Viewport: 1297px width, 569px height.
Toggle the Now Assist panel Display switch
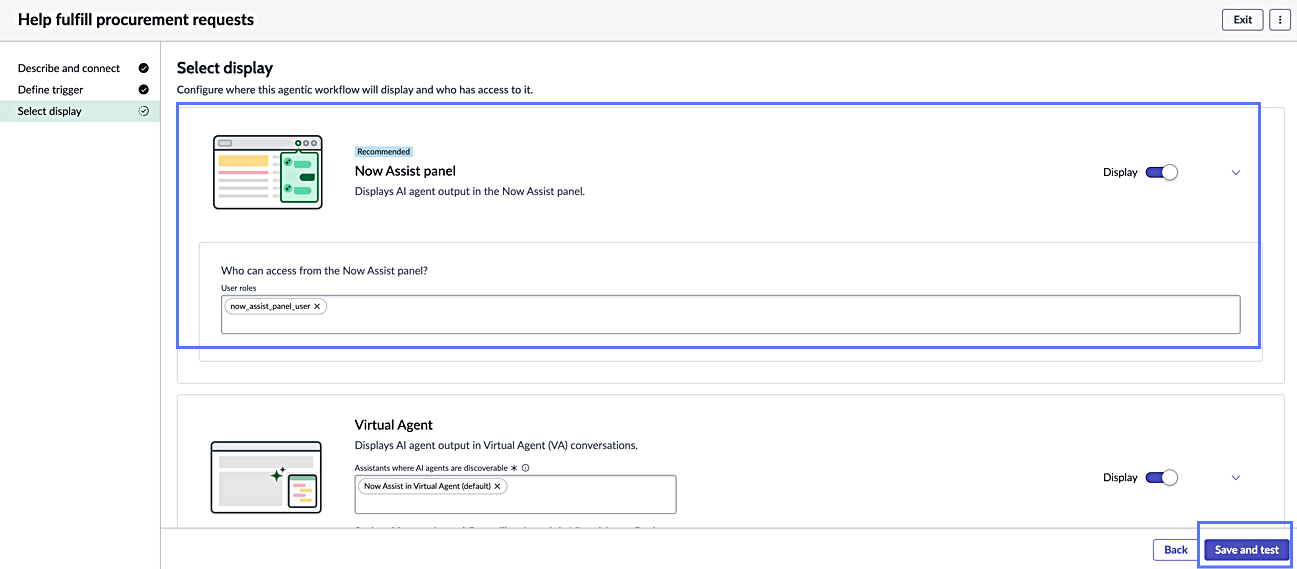(1162, 172)
